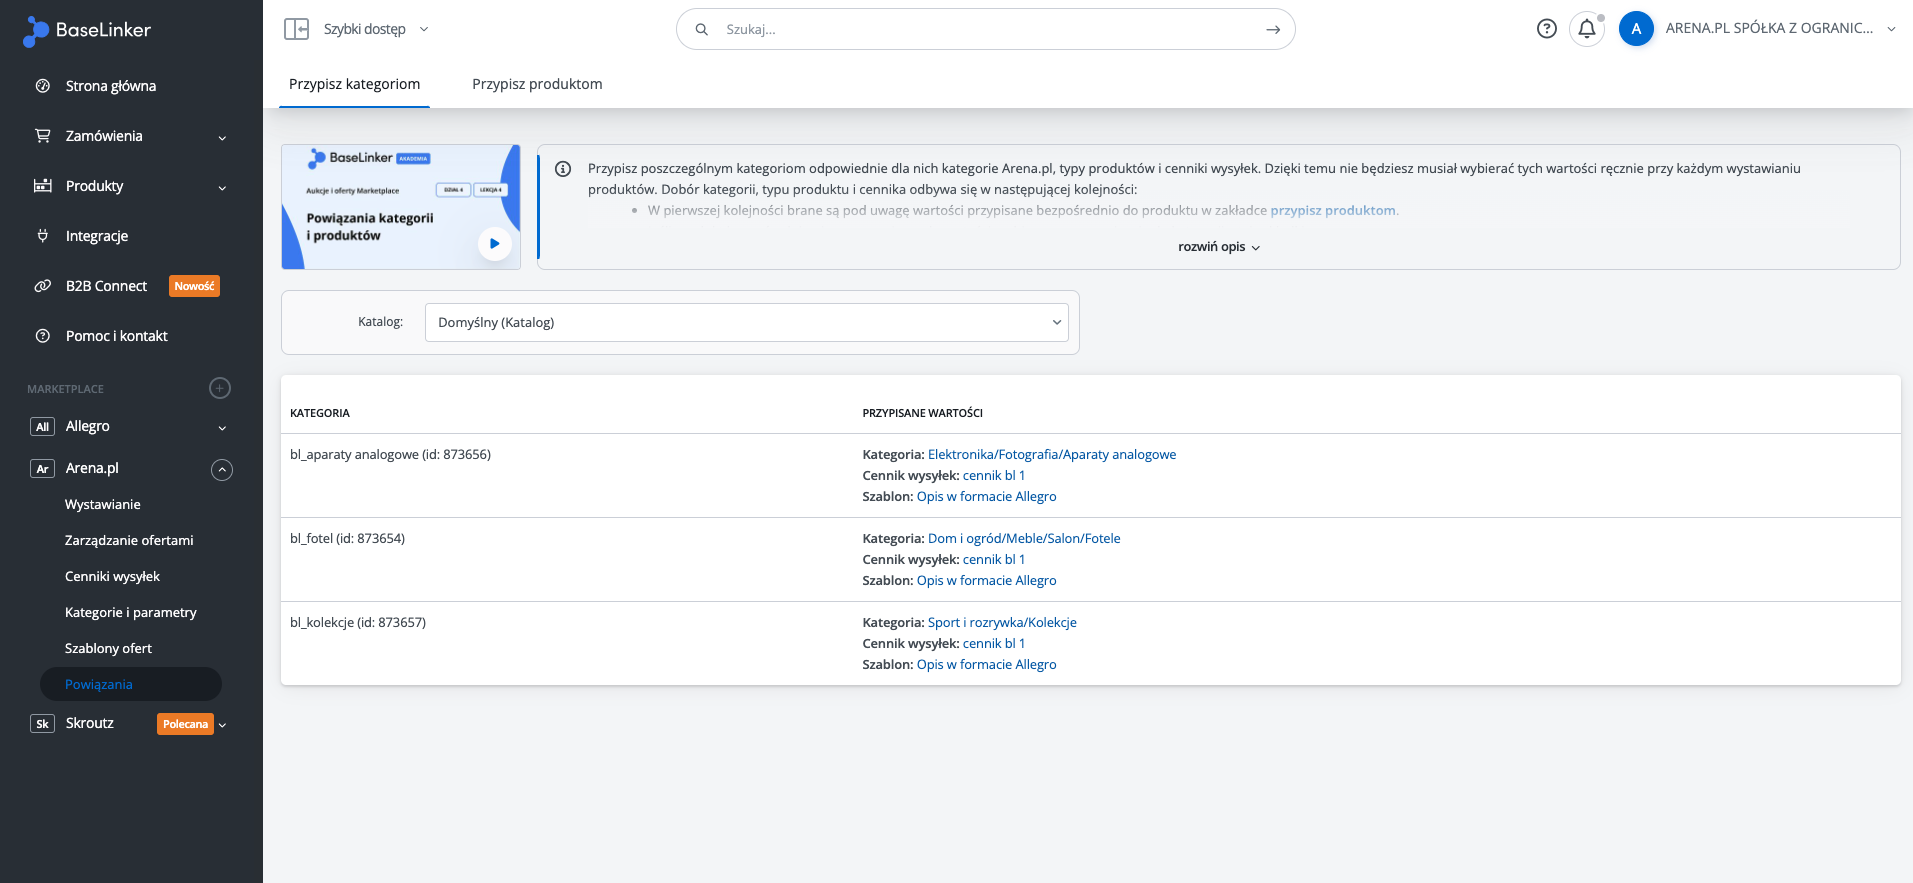The image size is (1913, 883).
Task: Toggle the sidebar panel icon beside Szybki dostęp
Action: tap(296, 29)
